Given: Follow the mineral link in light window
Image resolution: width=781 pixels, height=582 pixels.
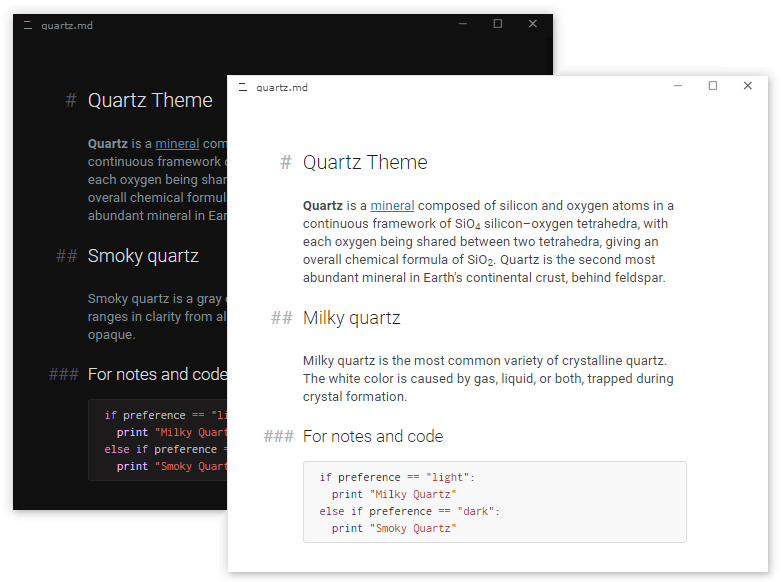Looking at the screenshot, I should click(392, 206).
